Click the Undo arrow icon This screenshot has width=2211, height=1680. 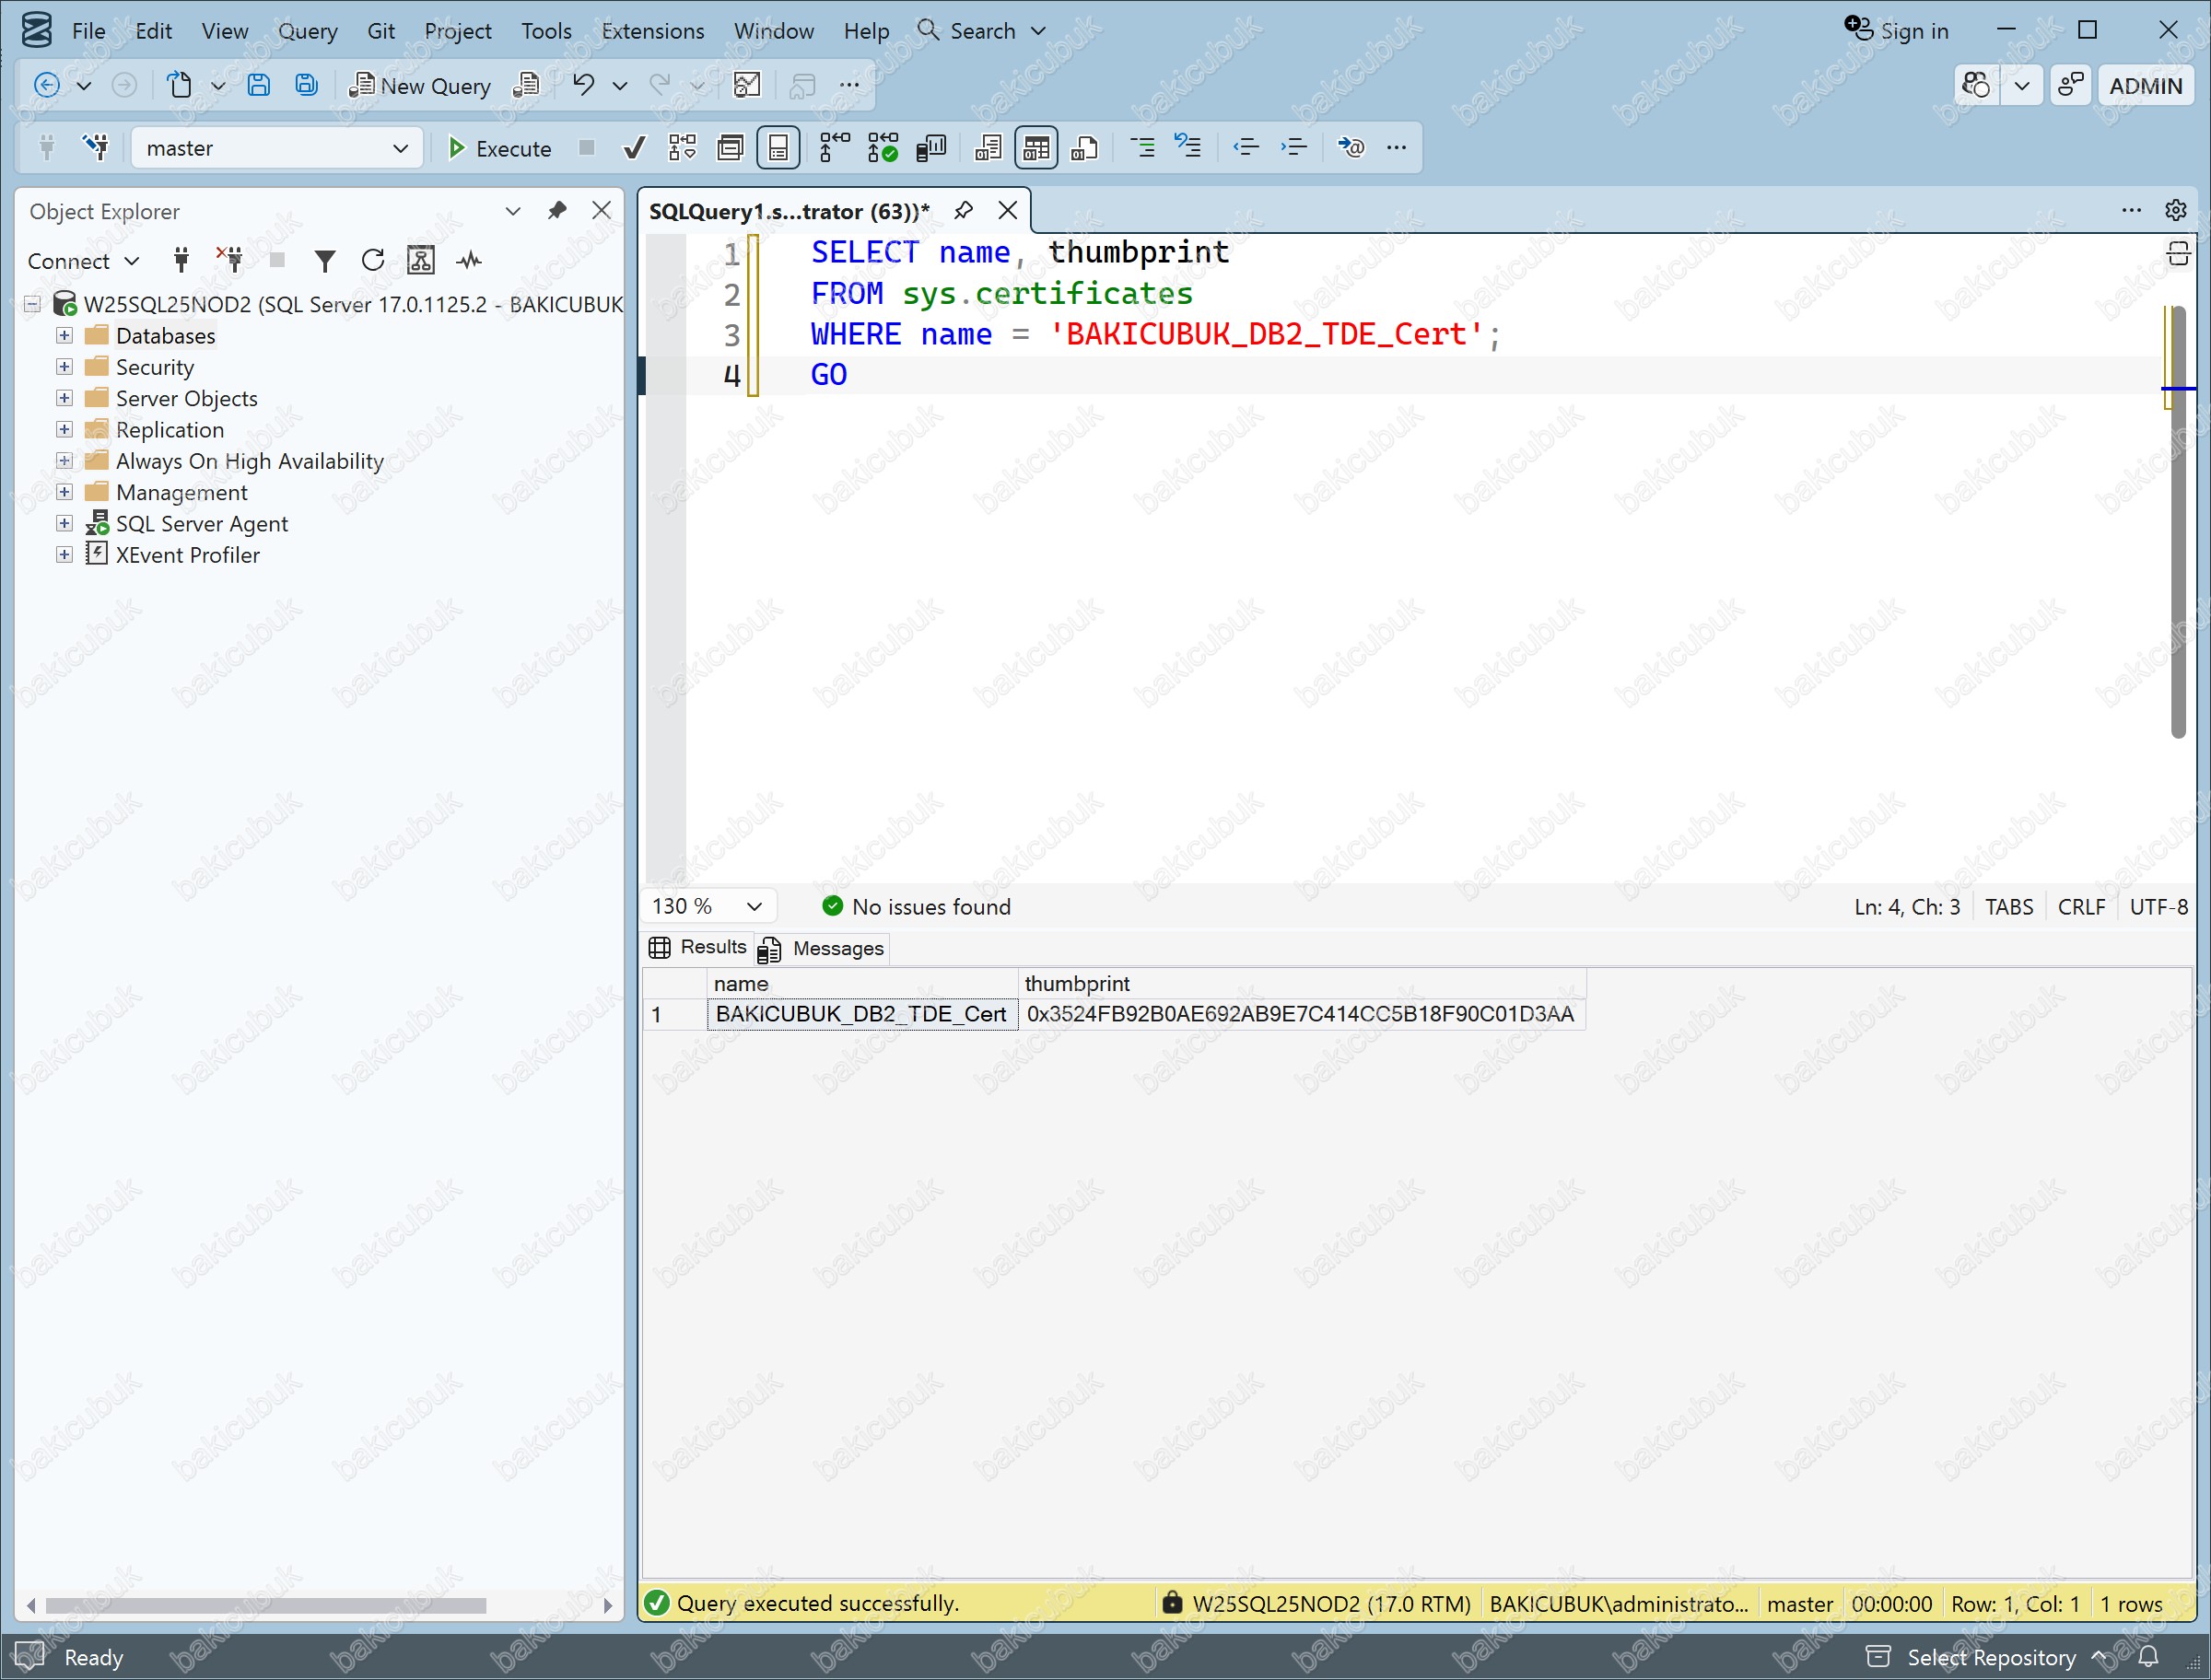583,85
